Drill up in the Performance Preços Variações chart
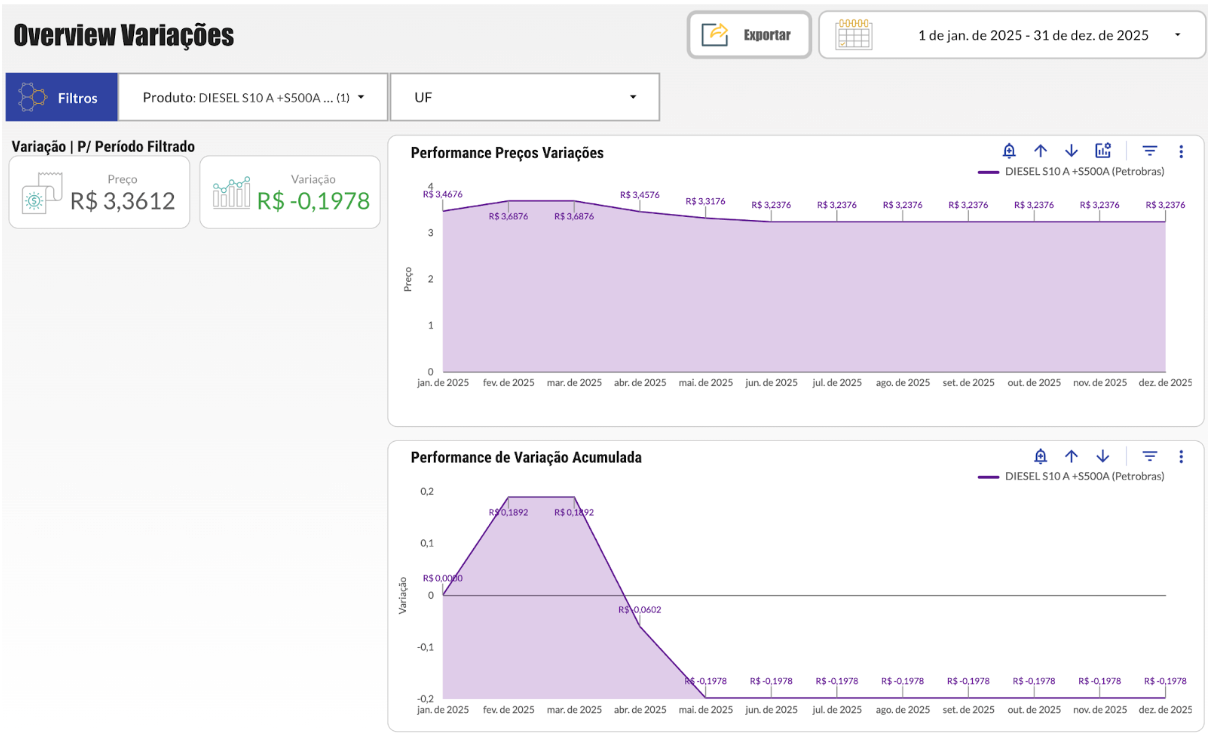1215x742 pixels. pyautogui.click(x=1040, y=151)
